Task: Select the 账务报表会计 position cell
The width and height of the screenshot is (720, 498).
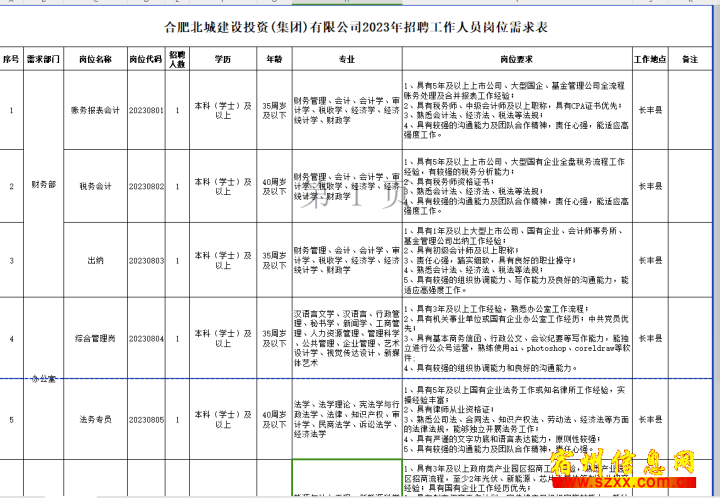Action: 96,110
